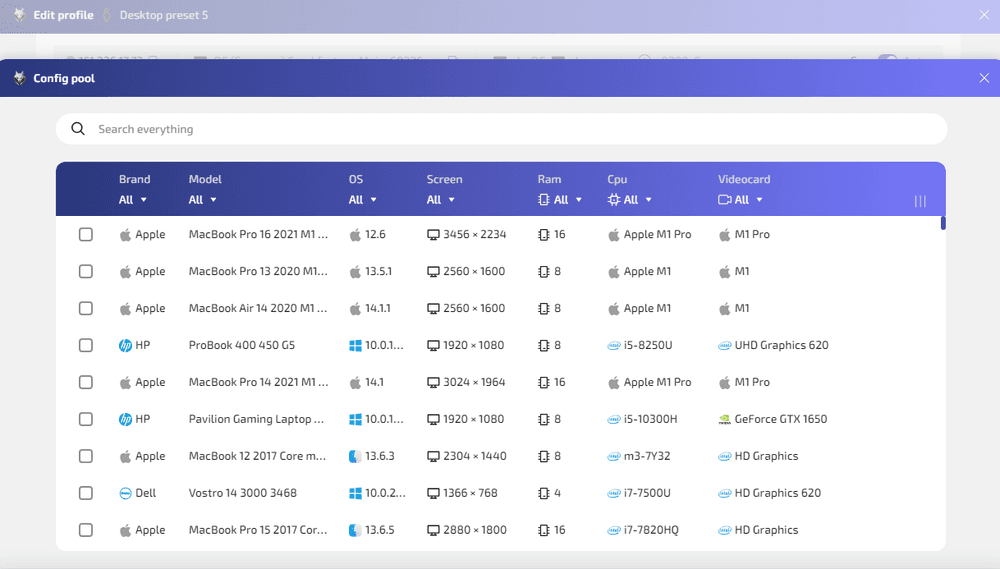
Task: Click the RAM chip icon in the Vostro row
Action: (x=543, y=494)
